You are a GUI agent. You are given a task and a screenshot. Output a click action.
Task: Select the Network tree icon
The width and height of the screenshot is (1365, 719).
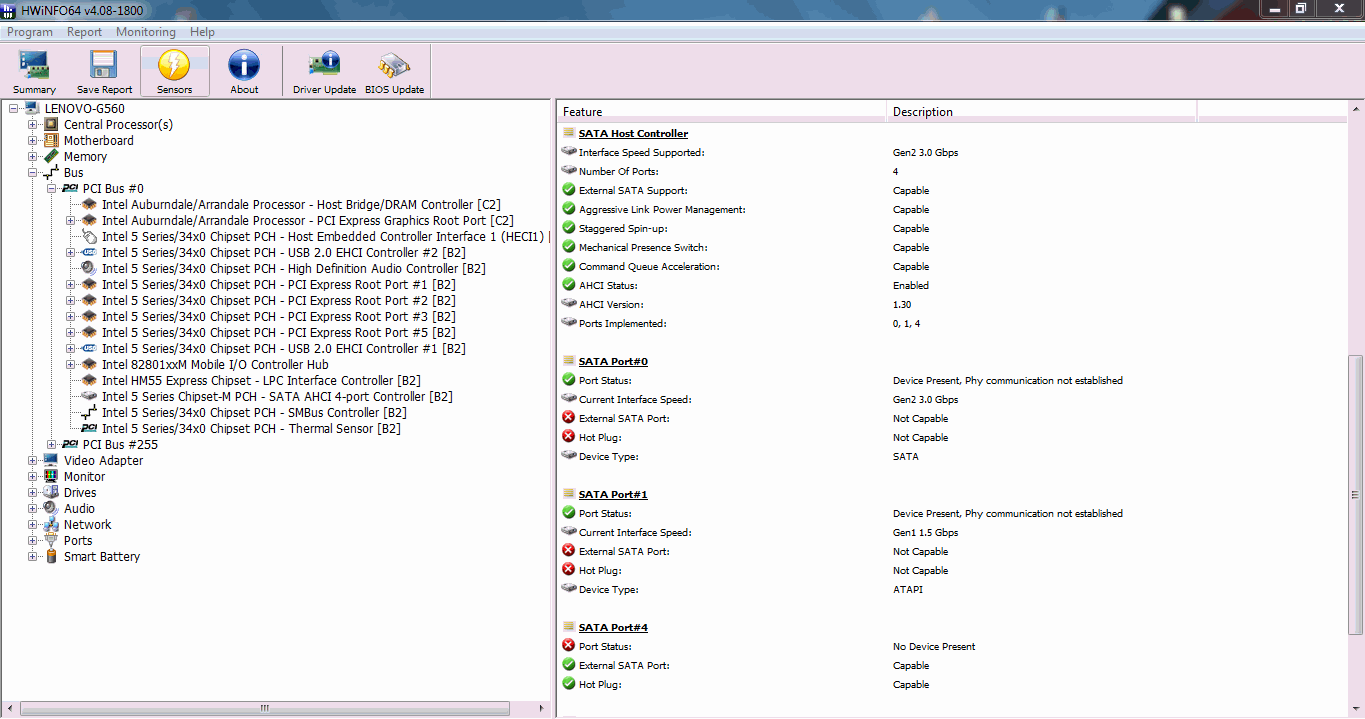[51, 525]
